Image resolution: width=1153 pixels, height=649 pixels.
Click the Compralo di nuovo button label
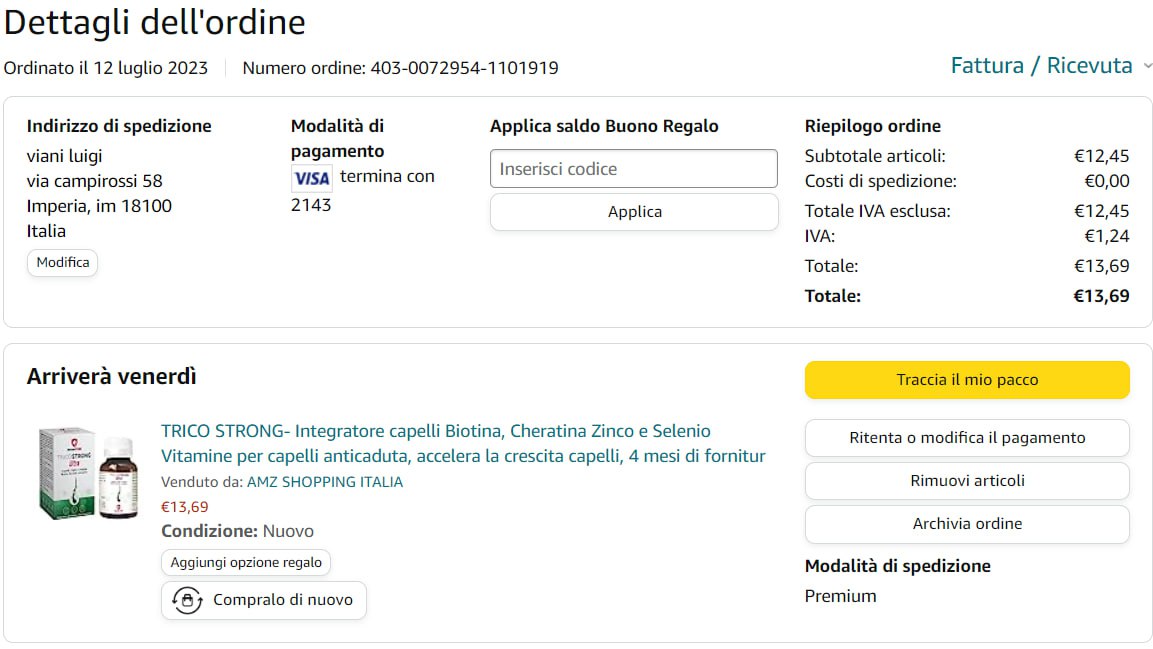(x=282, y=600)
